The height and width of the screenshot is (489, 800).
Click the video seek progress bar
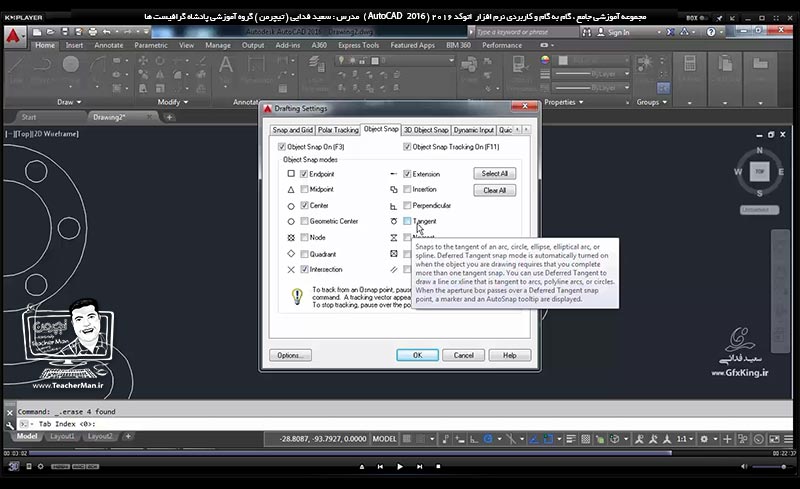pos(401,453)
